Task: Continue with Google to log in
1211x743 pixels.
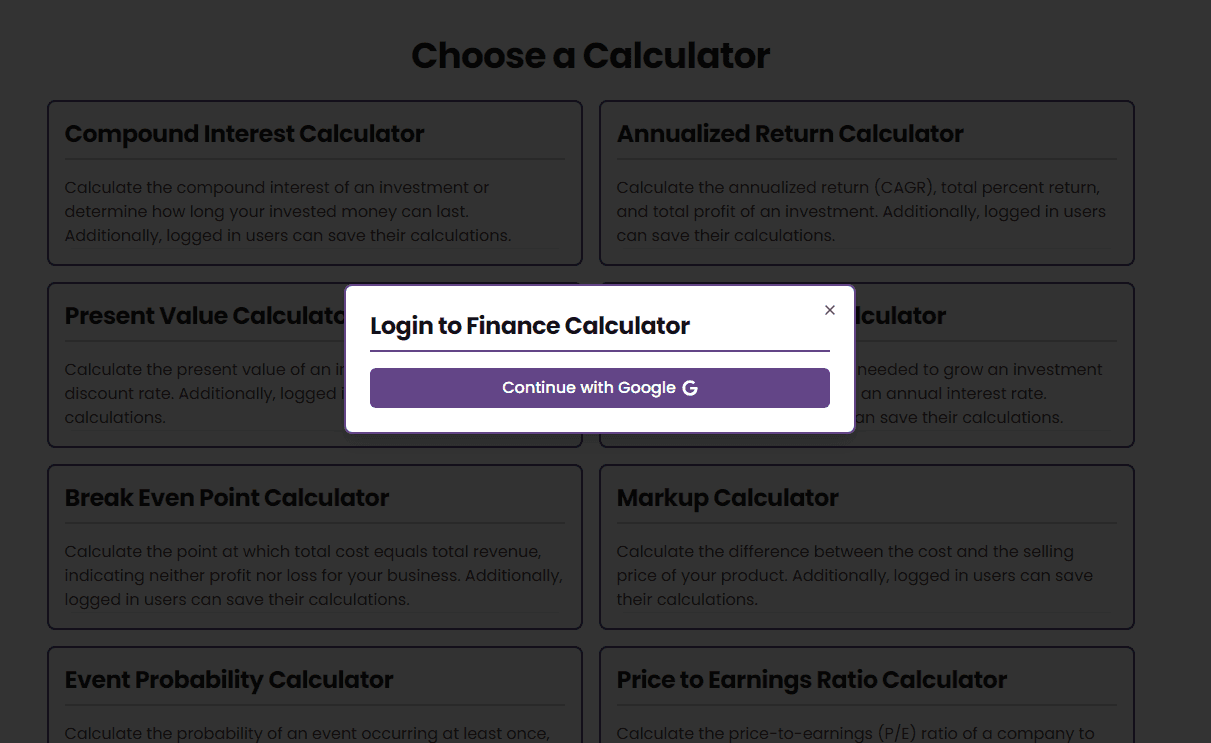Action: (600, 388)
